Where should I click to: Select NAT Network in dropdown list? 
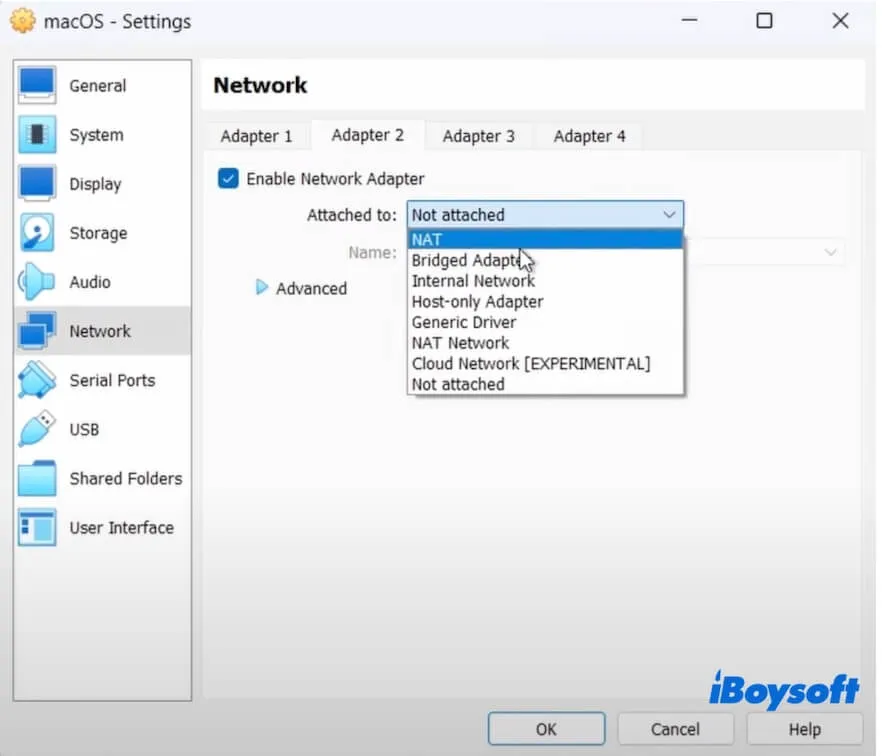460,343
